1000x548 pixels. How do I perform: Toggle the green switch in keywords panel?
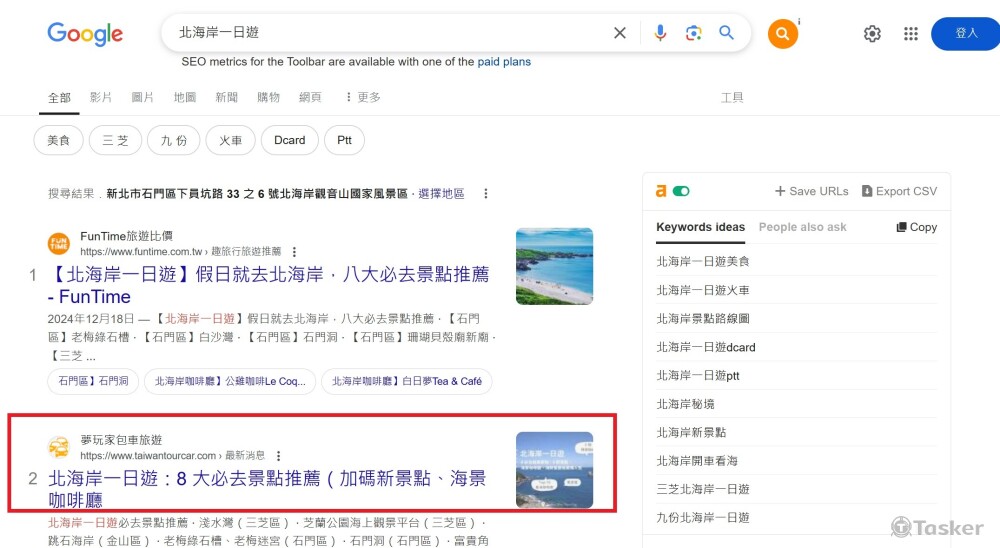[x=682, y=191]
